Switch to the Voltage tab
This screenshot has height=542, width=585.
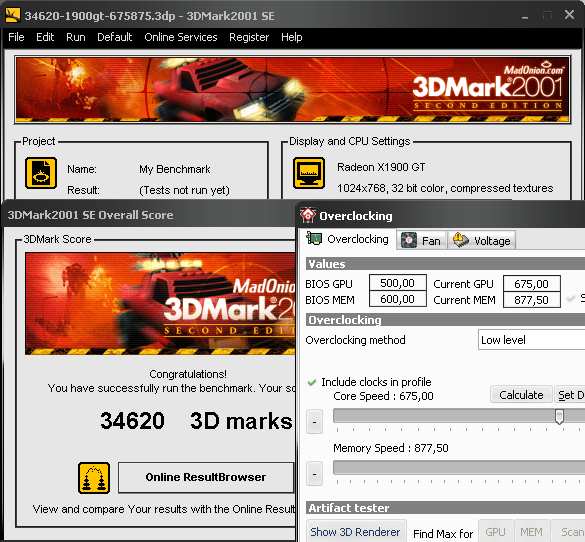click(x=482, y=240)
